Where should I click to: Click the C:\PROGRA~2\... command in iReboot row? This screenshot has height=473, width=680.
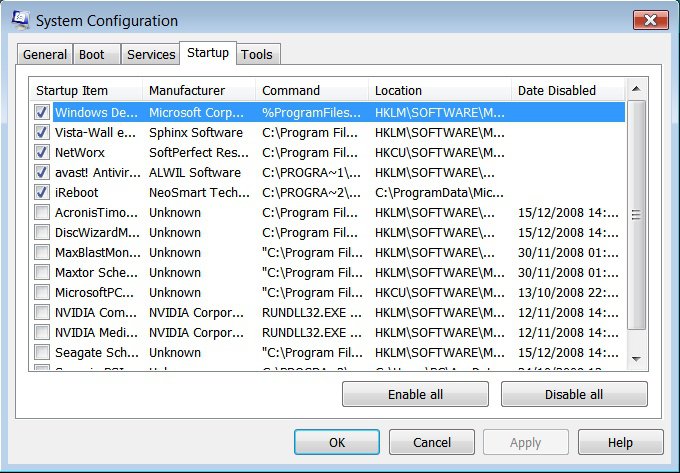tap(311, 192)
